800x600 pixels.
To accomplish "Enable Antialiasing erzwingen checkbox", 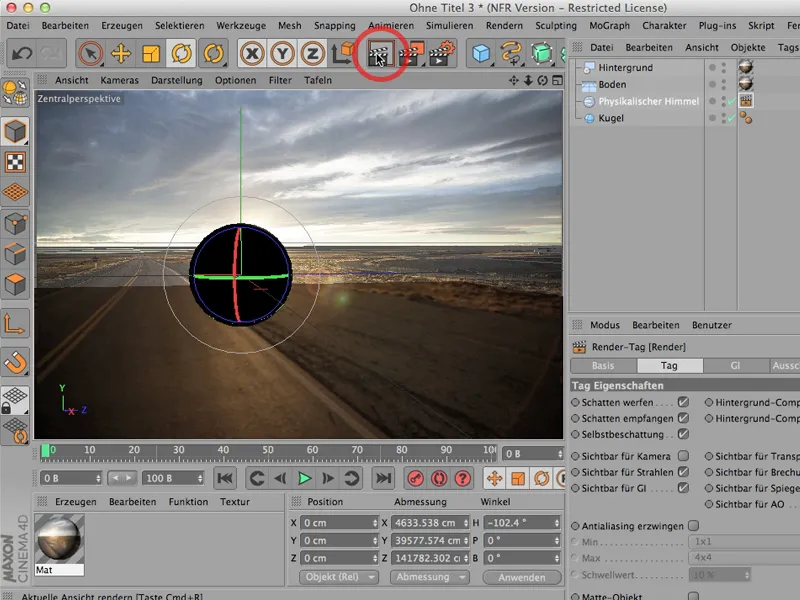I will pos(693,526).
